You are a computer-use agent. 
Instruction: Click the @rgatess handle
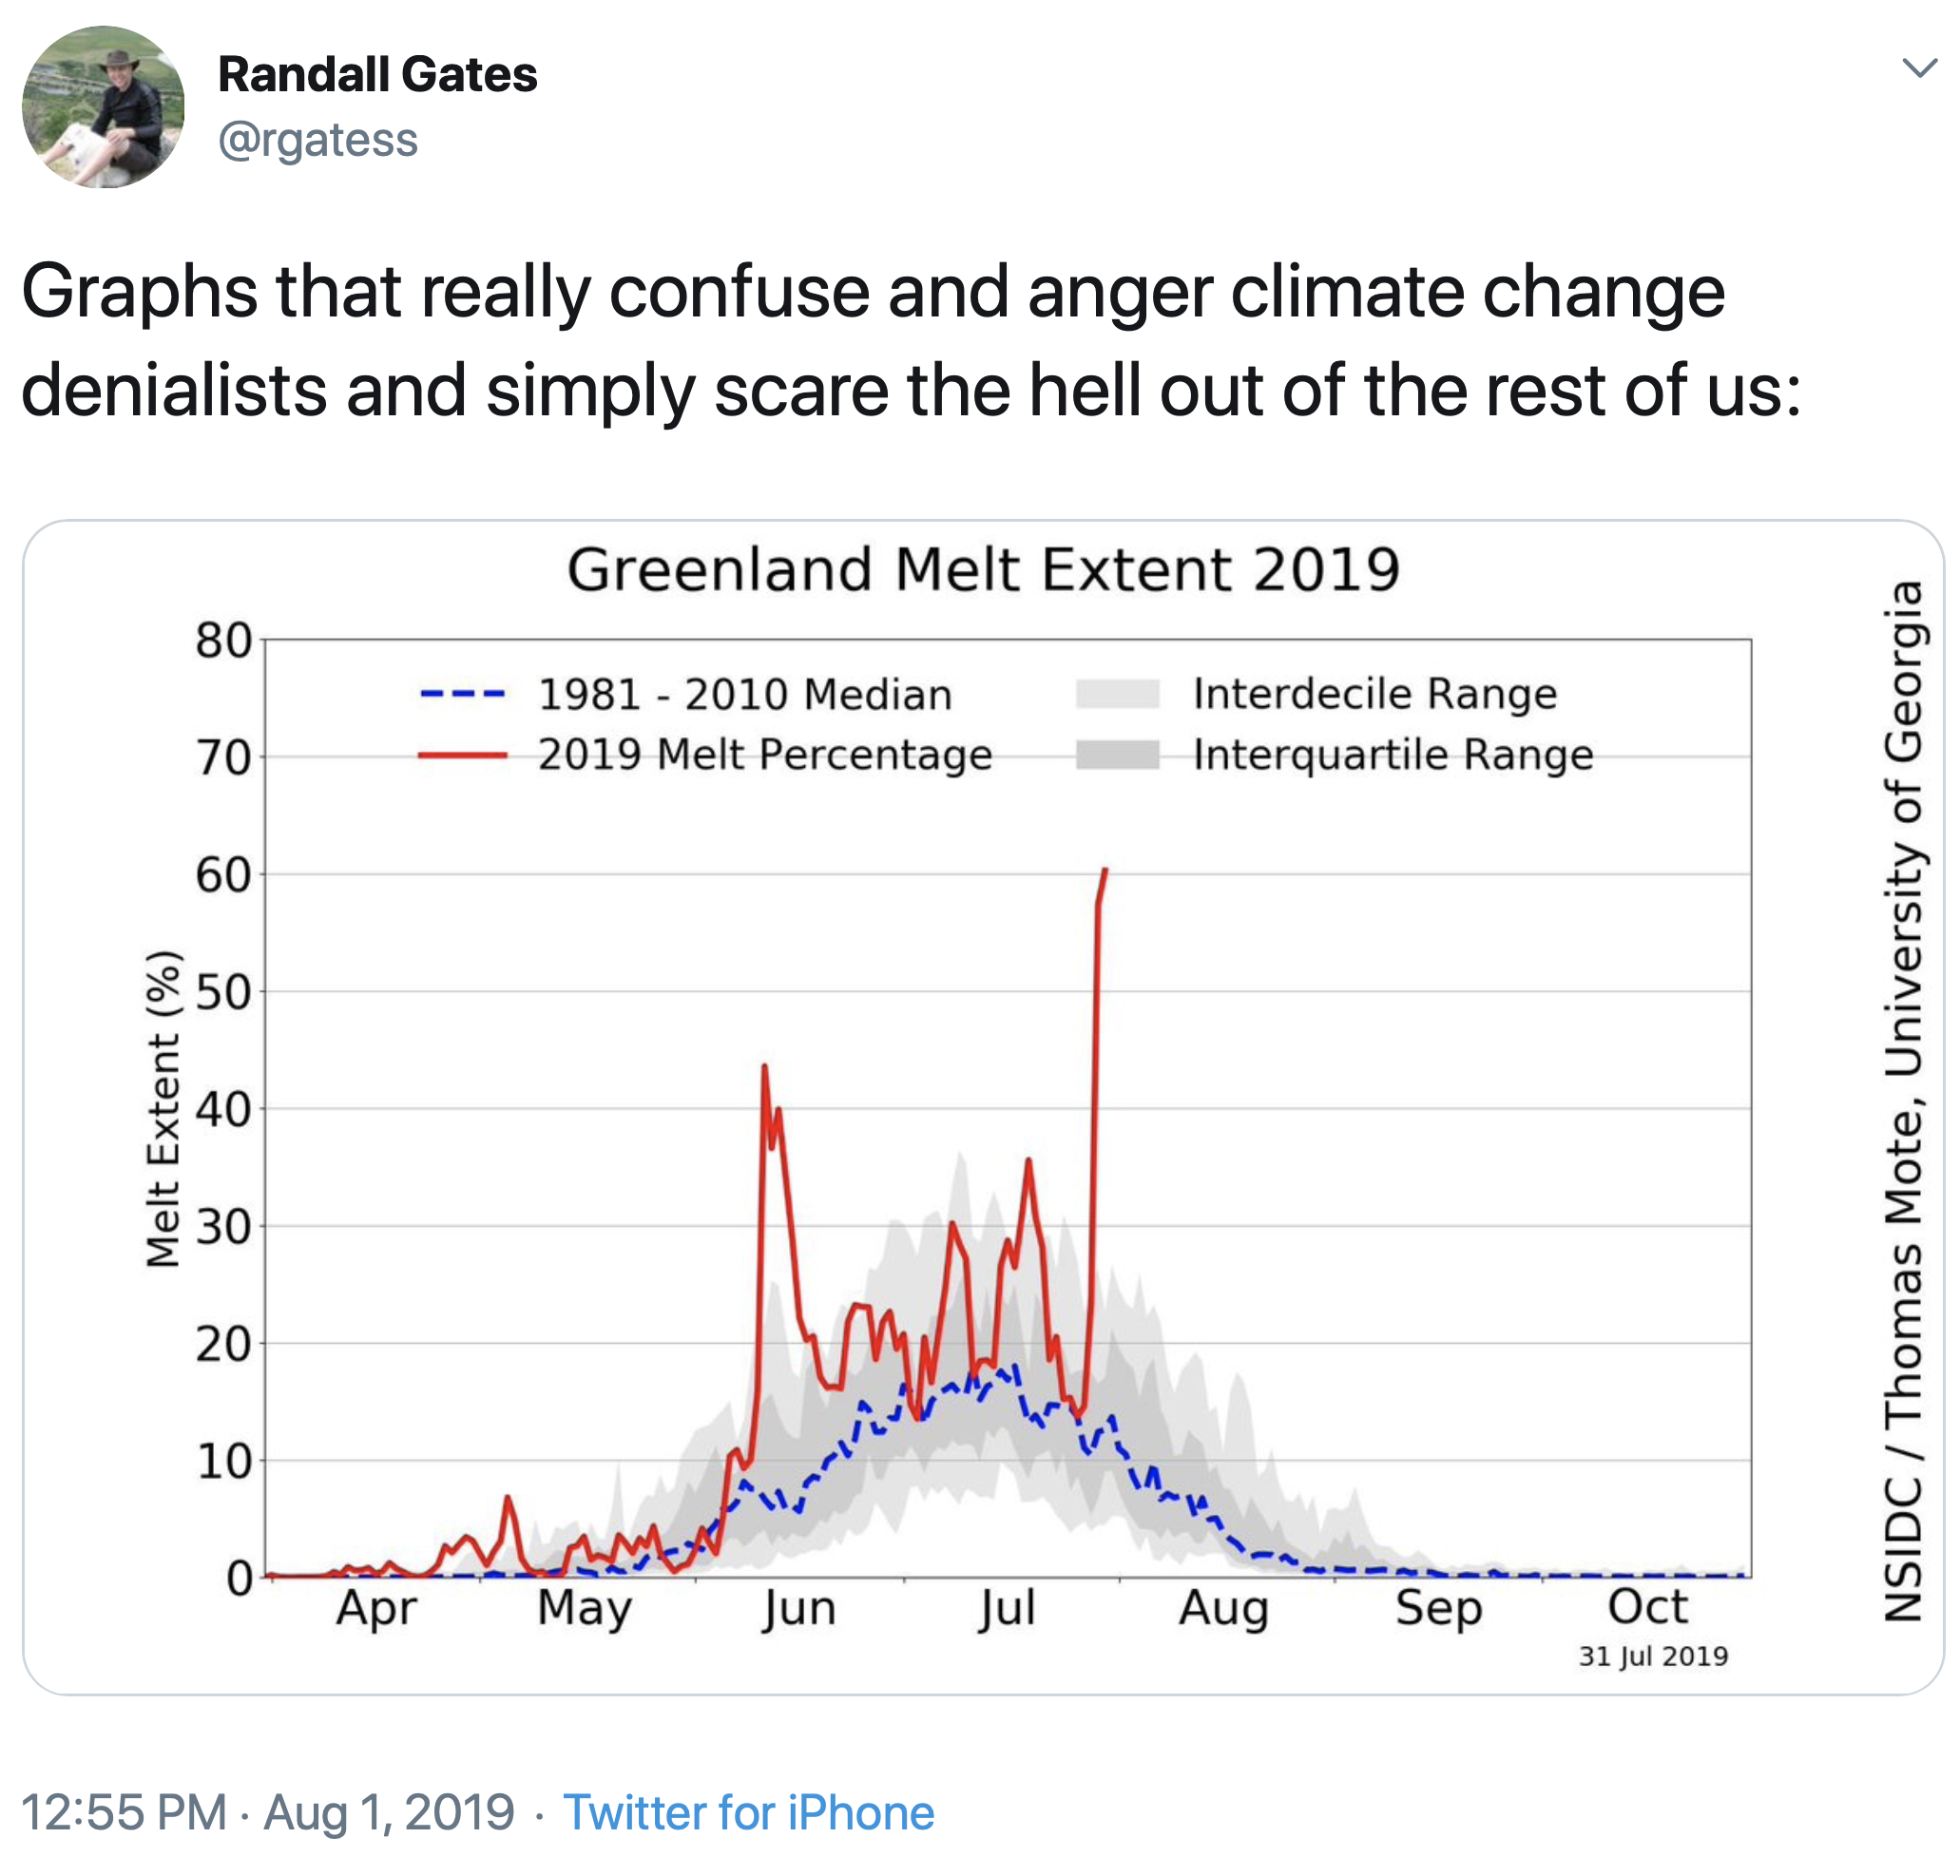coord(318,139)
